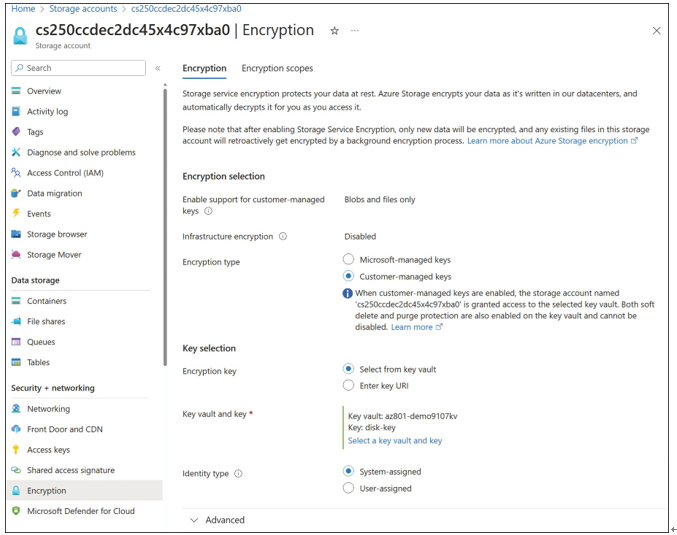Click the purple Tags icon
The image size is (677, 535).
click(16, 132)
